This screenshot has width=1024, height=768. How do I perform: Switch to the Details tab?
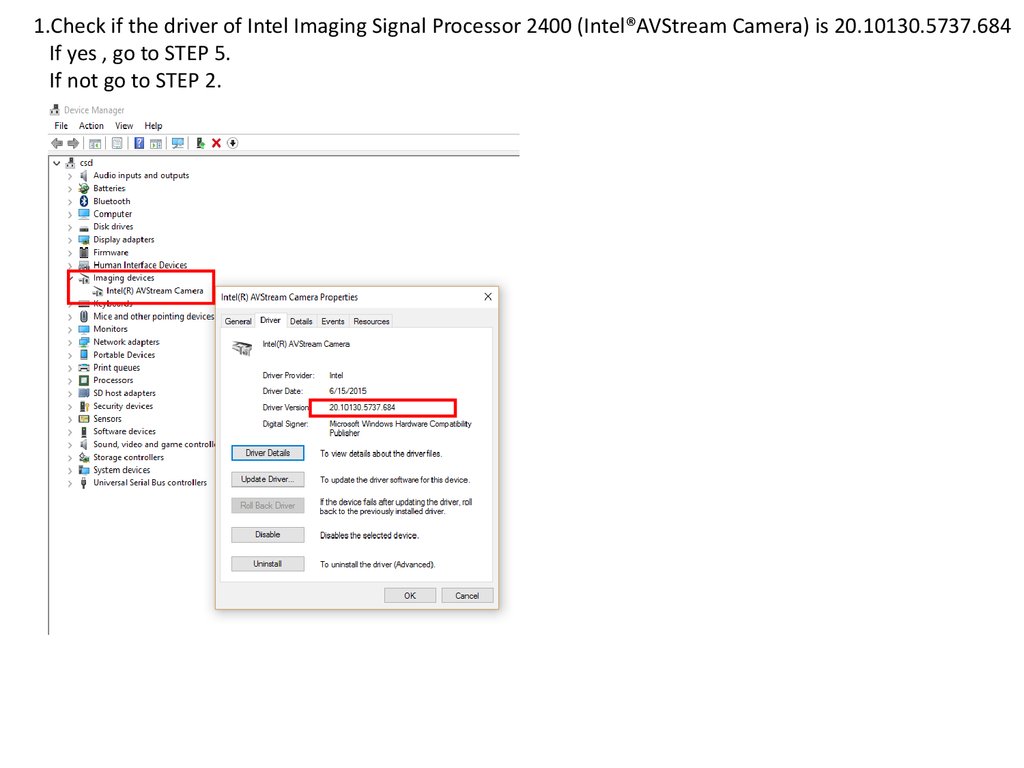pyautogui.click(x=301, y=321)
